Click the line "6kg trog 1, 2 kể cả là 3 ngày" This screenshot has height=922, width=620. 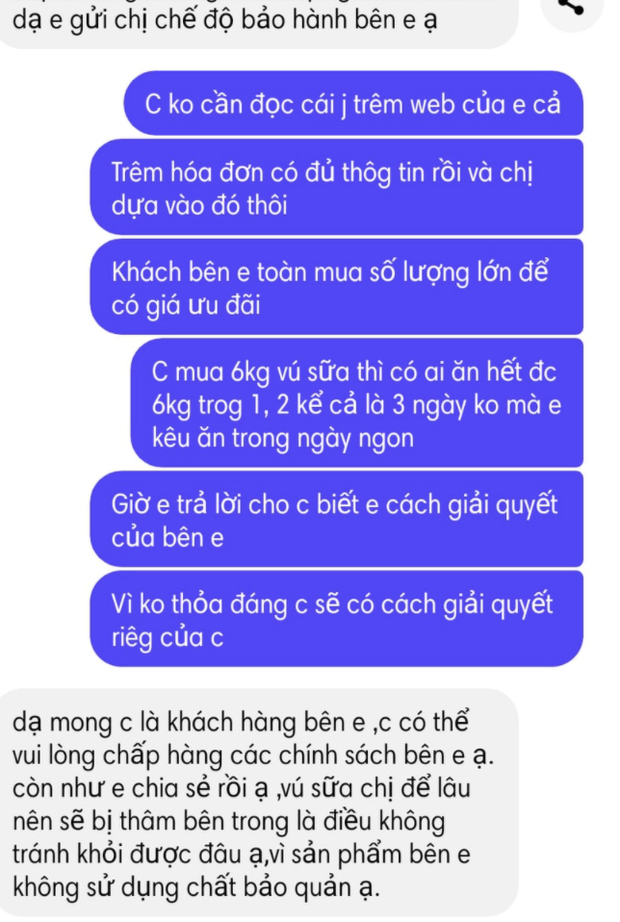click(356, 405)
